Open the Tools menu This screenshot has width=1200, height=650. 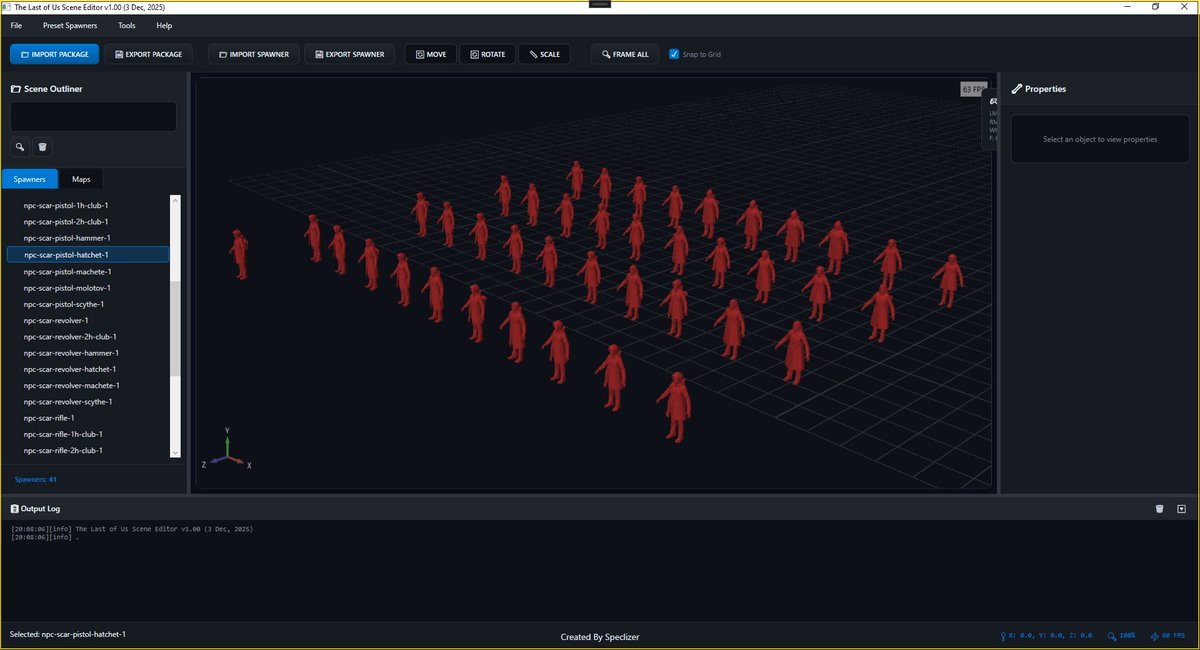[127, 25]
